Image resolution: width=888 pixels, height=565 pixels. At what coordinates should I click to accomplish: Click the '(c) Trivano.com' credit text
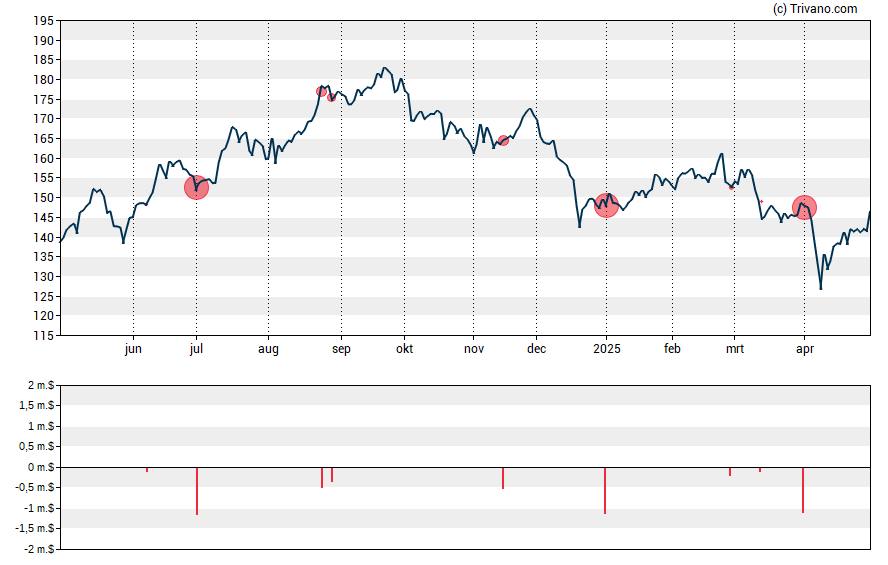point(815,8)
